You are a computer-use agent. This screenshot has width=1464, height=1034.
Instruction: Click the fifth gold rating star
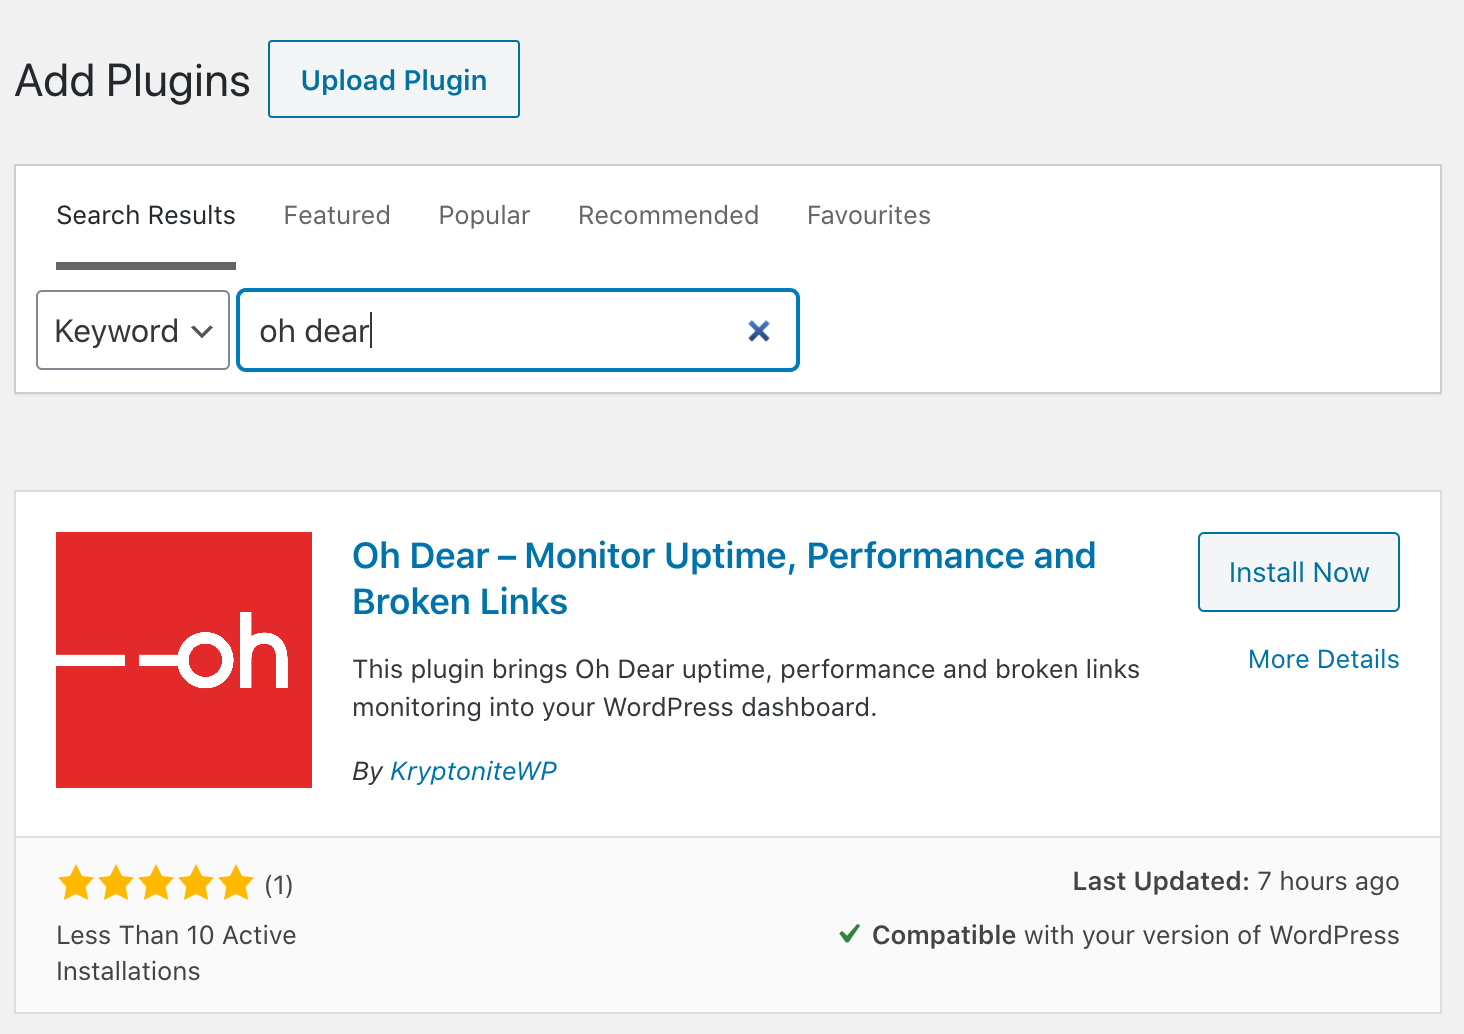click(x=236, y=883)
